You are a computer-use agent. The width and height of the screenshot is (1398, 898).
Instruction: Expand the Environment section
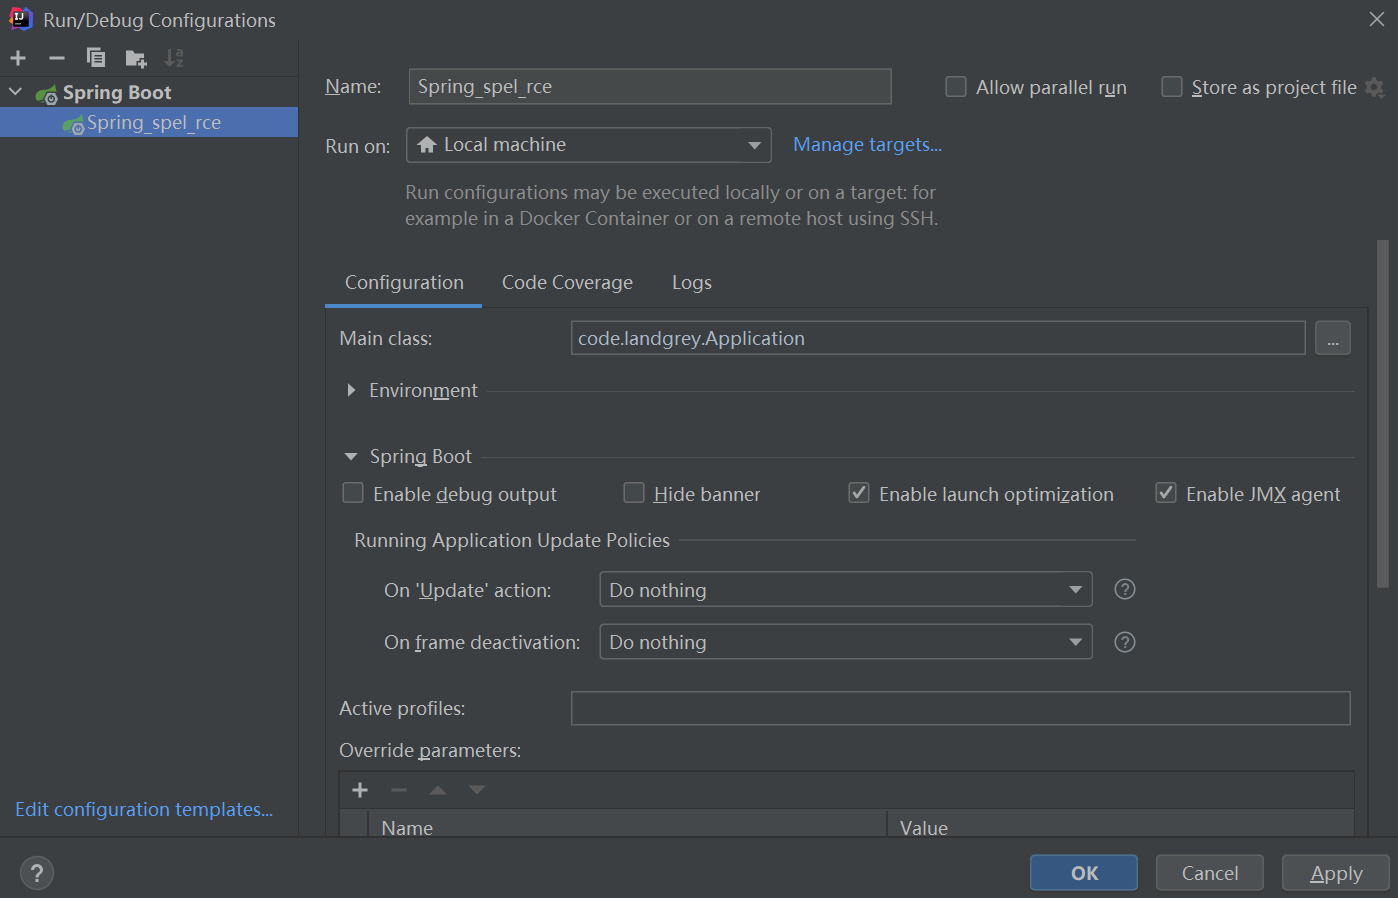coord(350,390)
